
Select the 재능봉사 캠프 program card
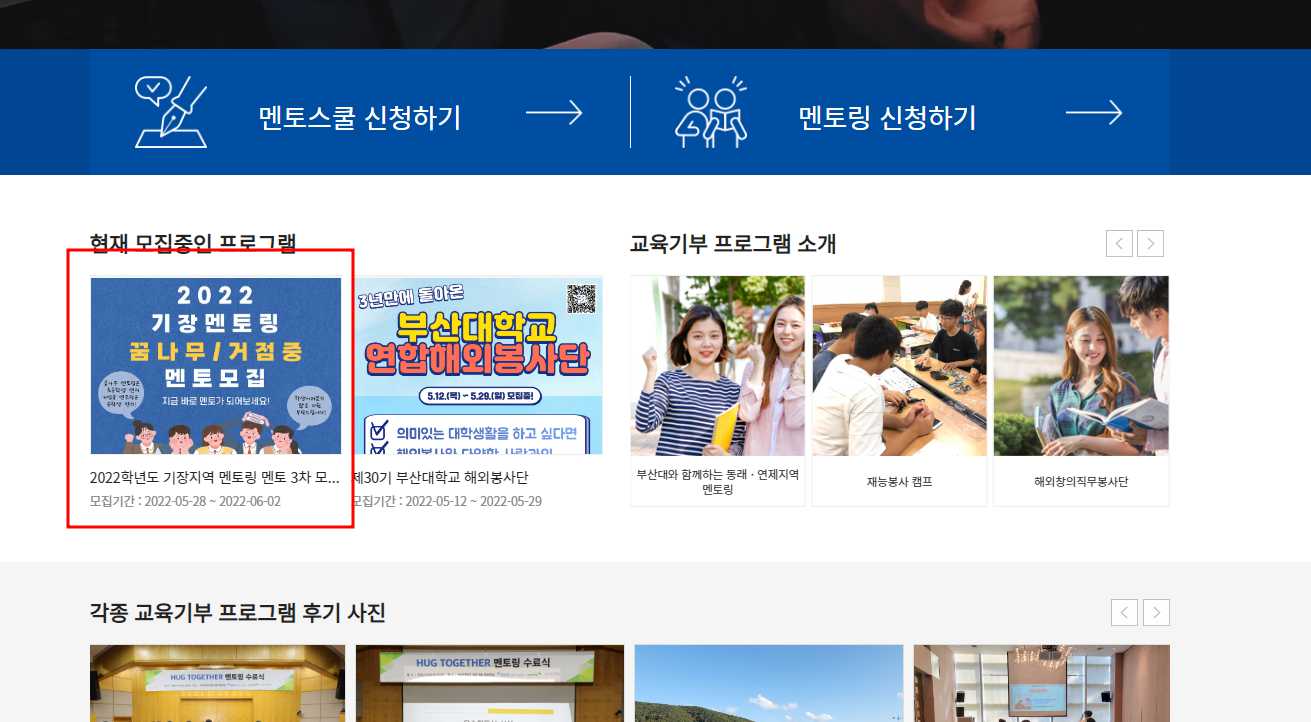pos(899,391)
